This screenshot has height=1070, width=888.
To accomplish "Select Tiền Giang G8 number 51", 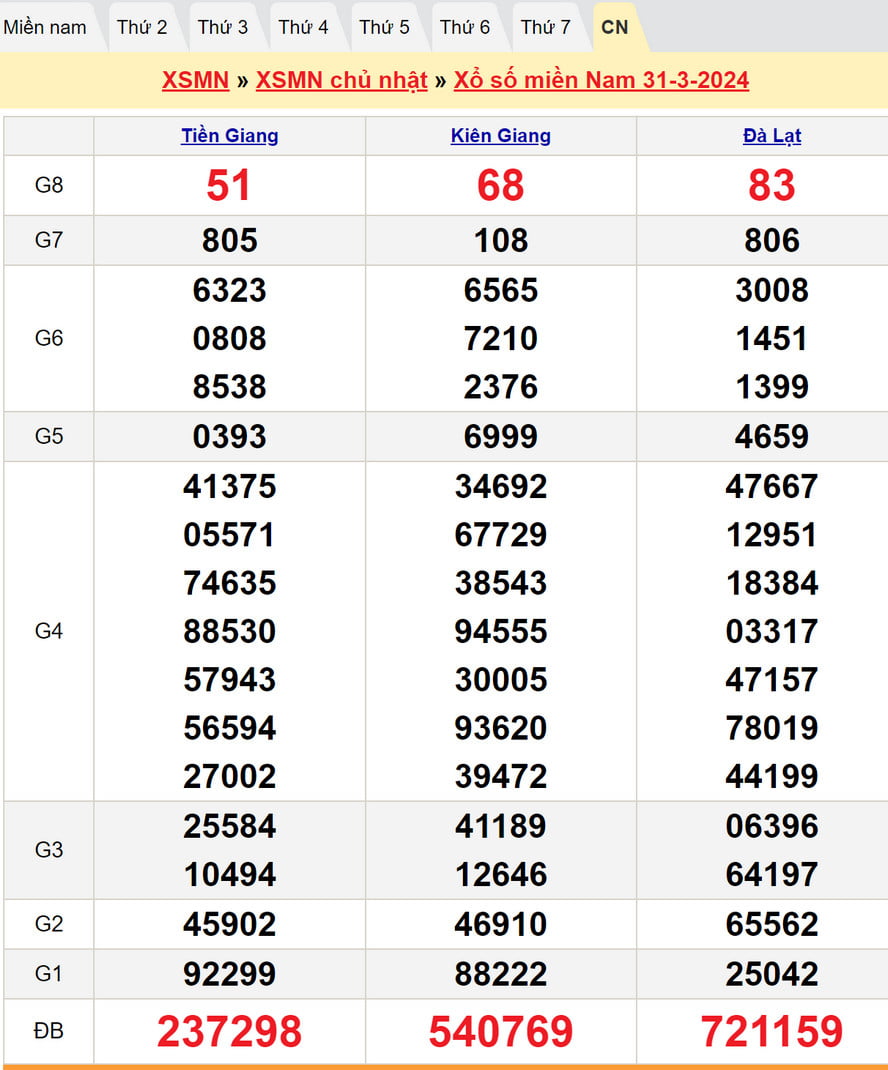I will coord(229,185).
